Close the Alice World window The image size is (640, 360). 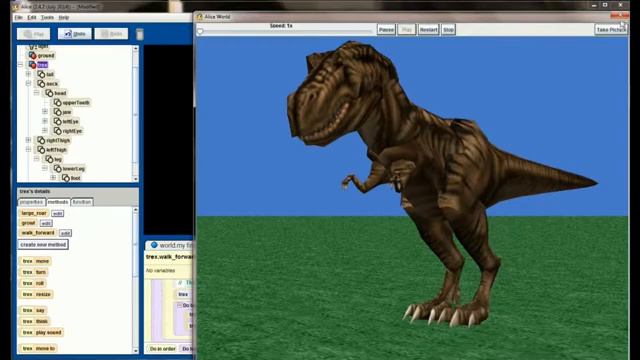click(x=619, y=16)
